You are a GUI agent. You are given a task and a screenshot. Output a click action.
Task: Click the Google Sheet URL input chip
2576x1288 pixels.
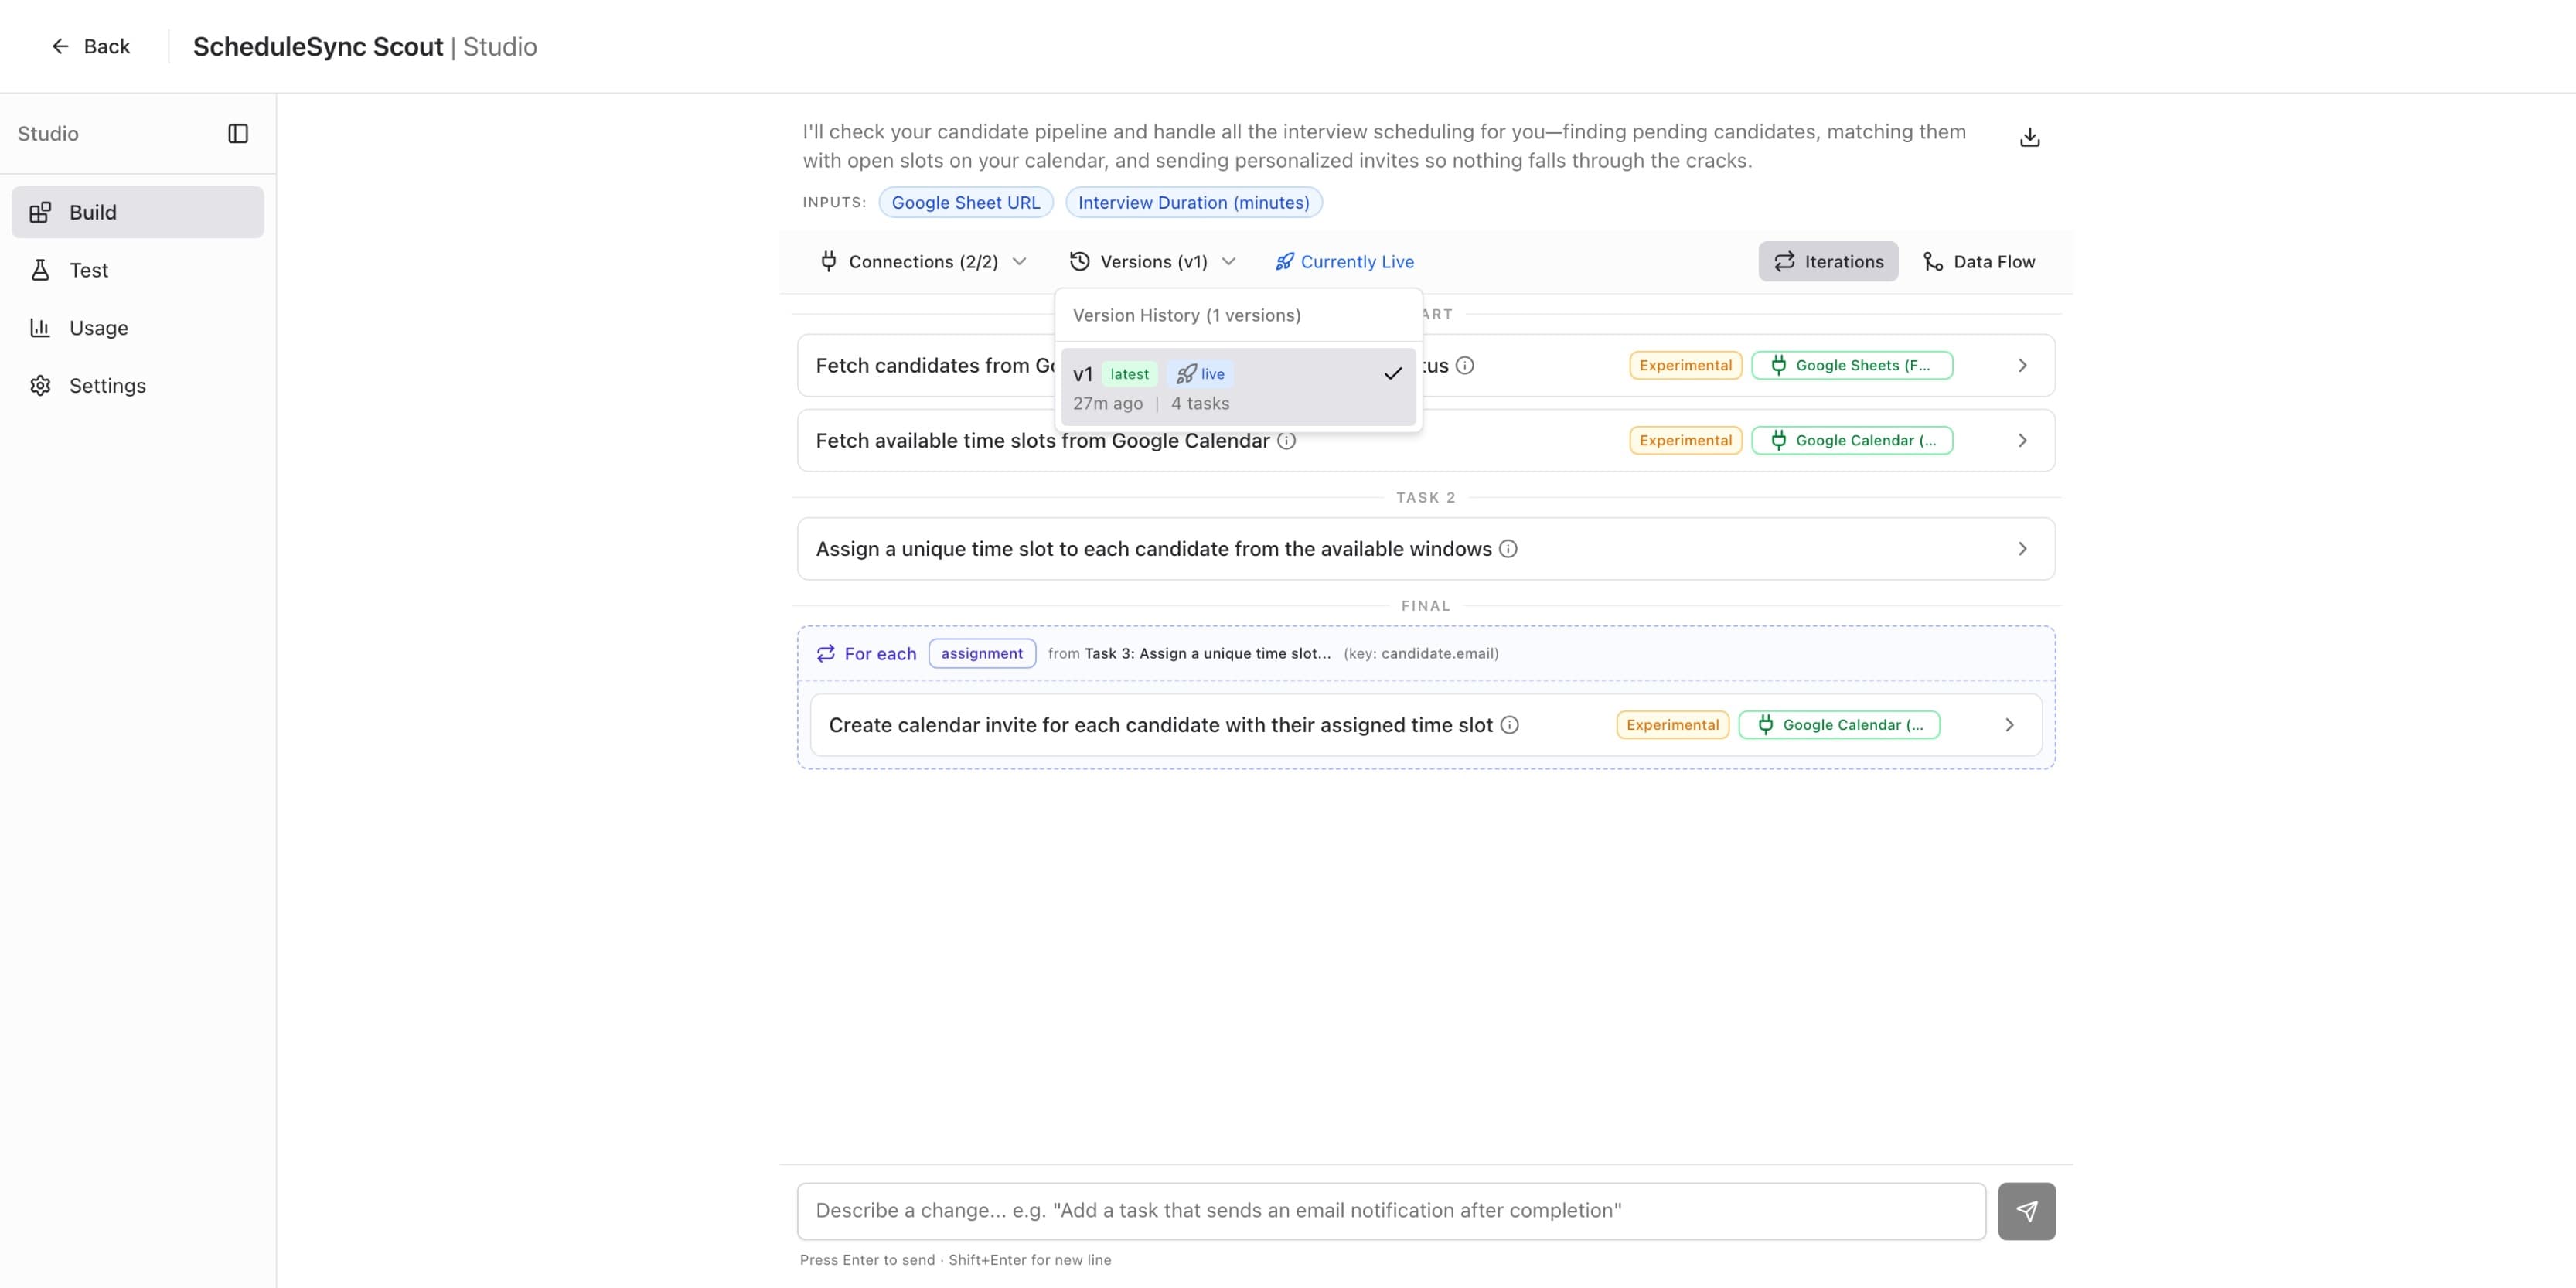[965, 203]
